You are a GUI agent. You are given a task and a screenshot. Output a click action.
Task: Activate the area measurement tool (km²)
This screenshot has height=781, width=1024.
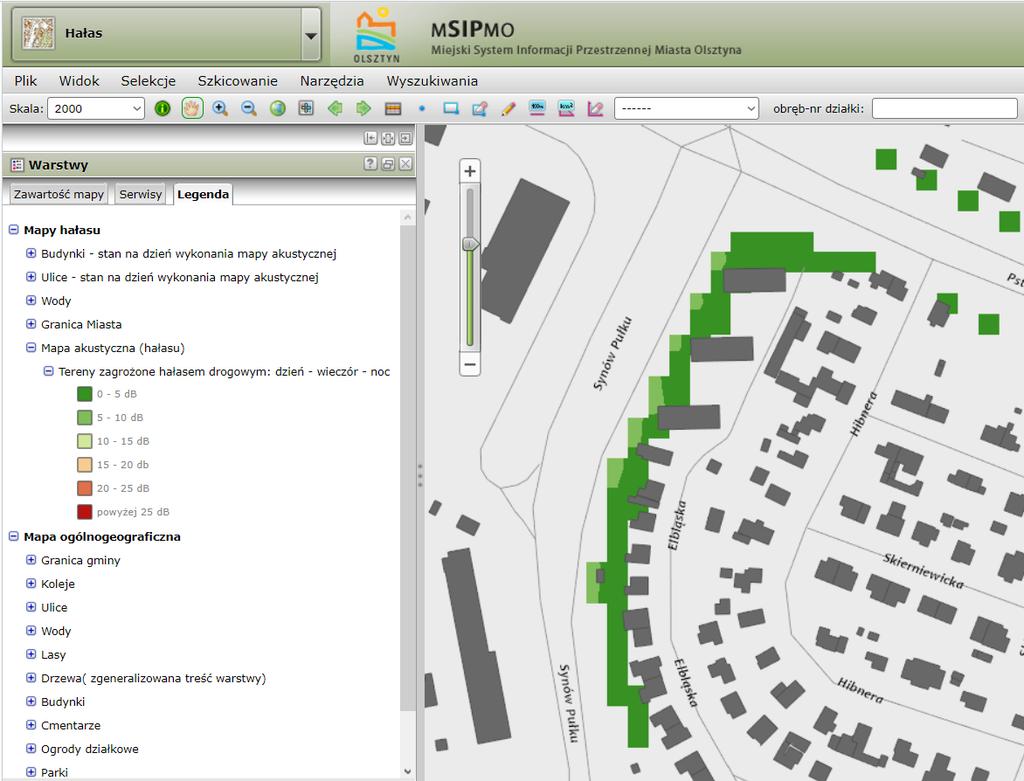coord(566,108)
